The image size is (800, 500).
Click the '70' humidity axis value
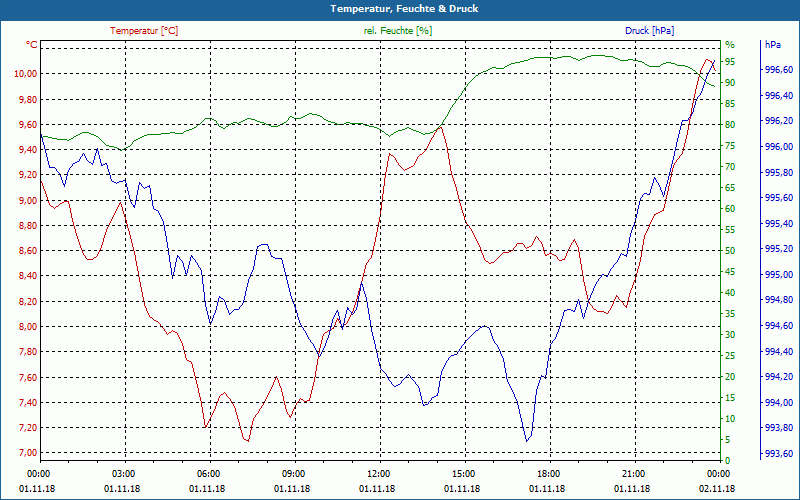pos(730,167)
